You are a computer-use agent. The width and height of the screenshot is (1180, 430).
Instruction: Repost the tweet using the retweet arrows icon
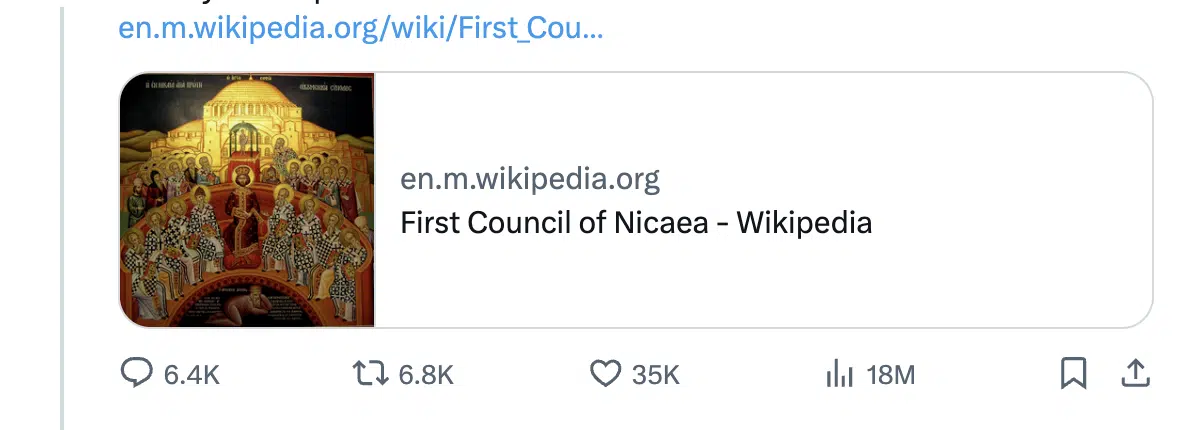click(x=370, y=374)
